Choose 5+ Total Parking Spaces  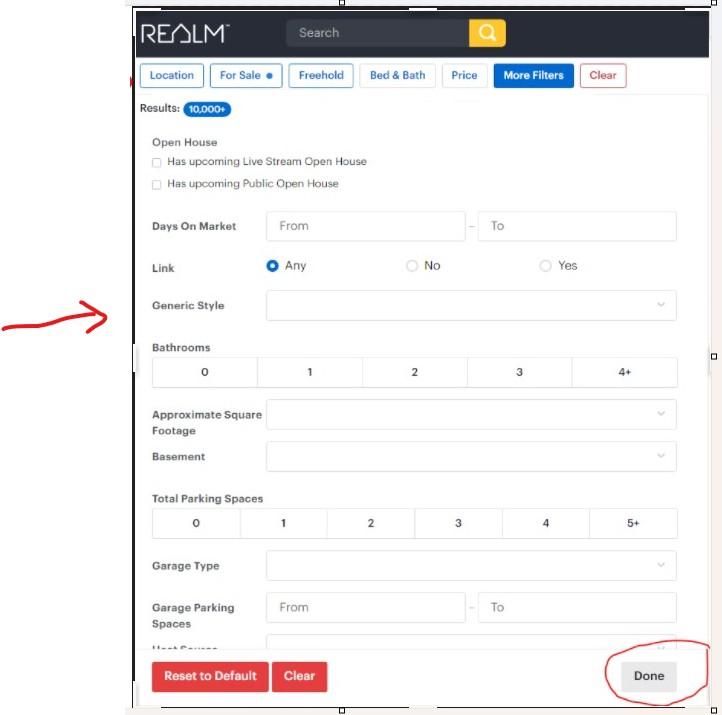point(633,524)
